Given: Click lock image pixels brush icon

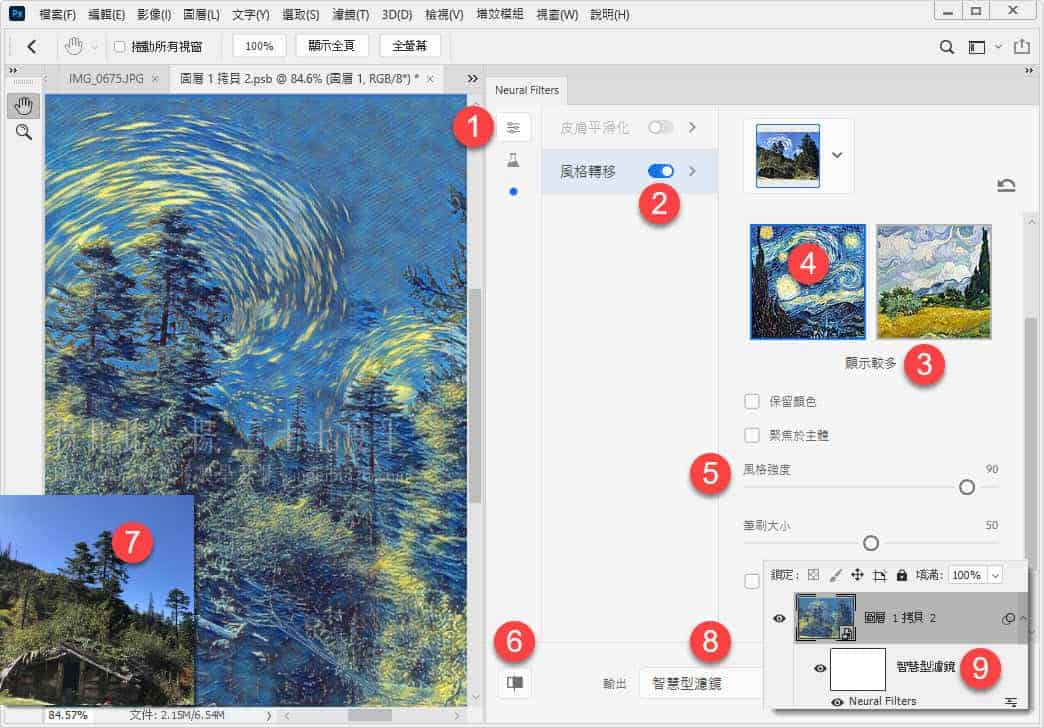Looking at the screenshot, I should click(x=836, y=575).
